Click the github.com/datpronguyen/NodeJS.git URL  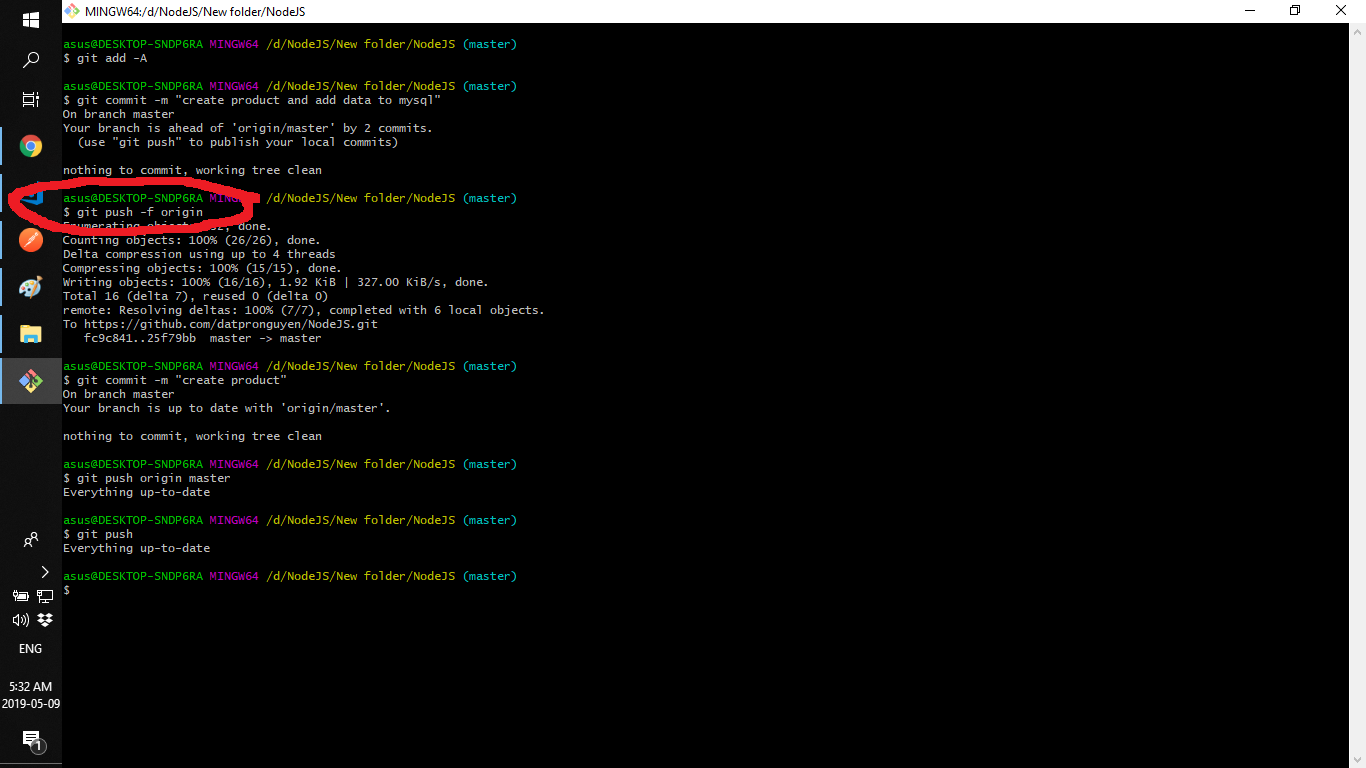[x=231, y=324]
